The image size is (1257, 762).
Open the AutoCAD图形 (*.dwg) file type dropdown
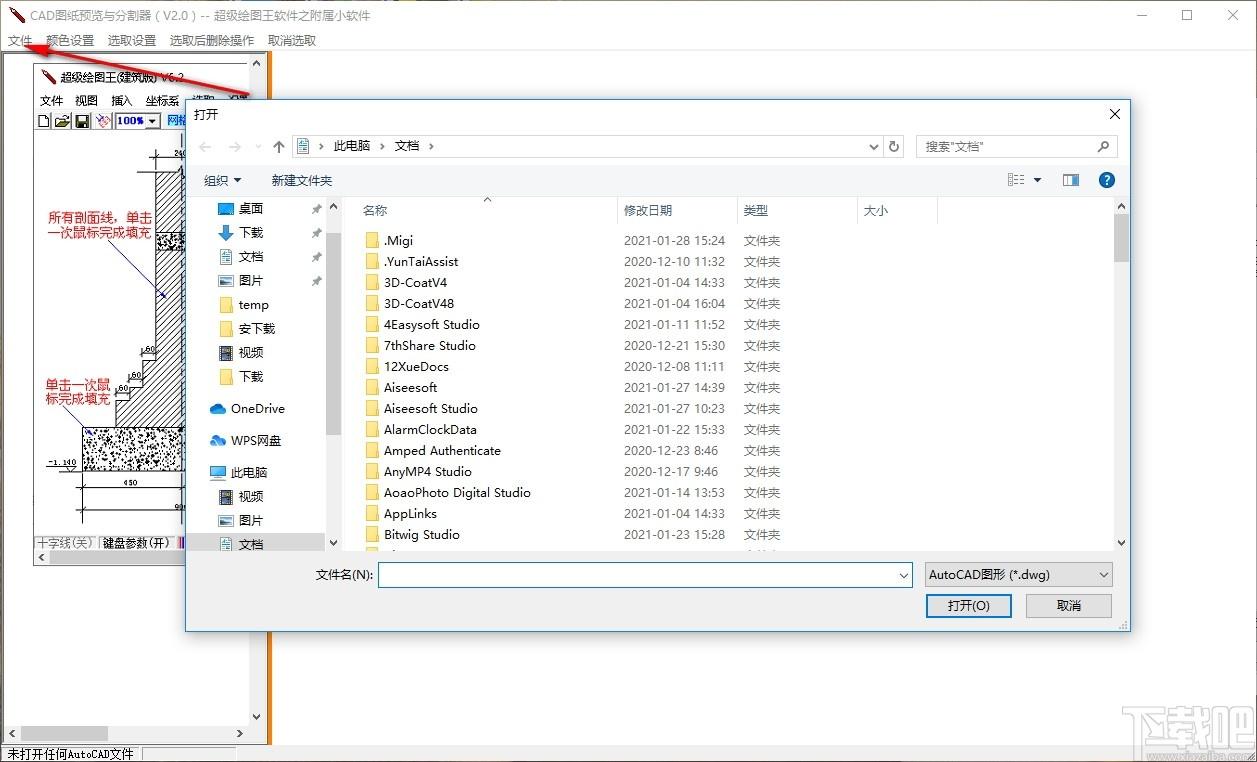[x=1018, y=575]
